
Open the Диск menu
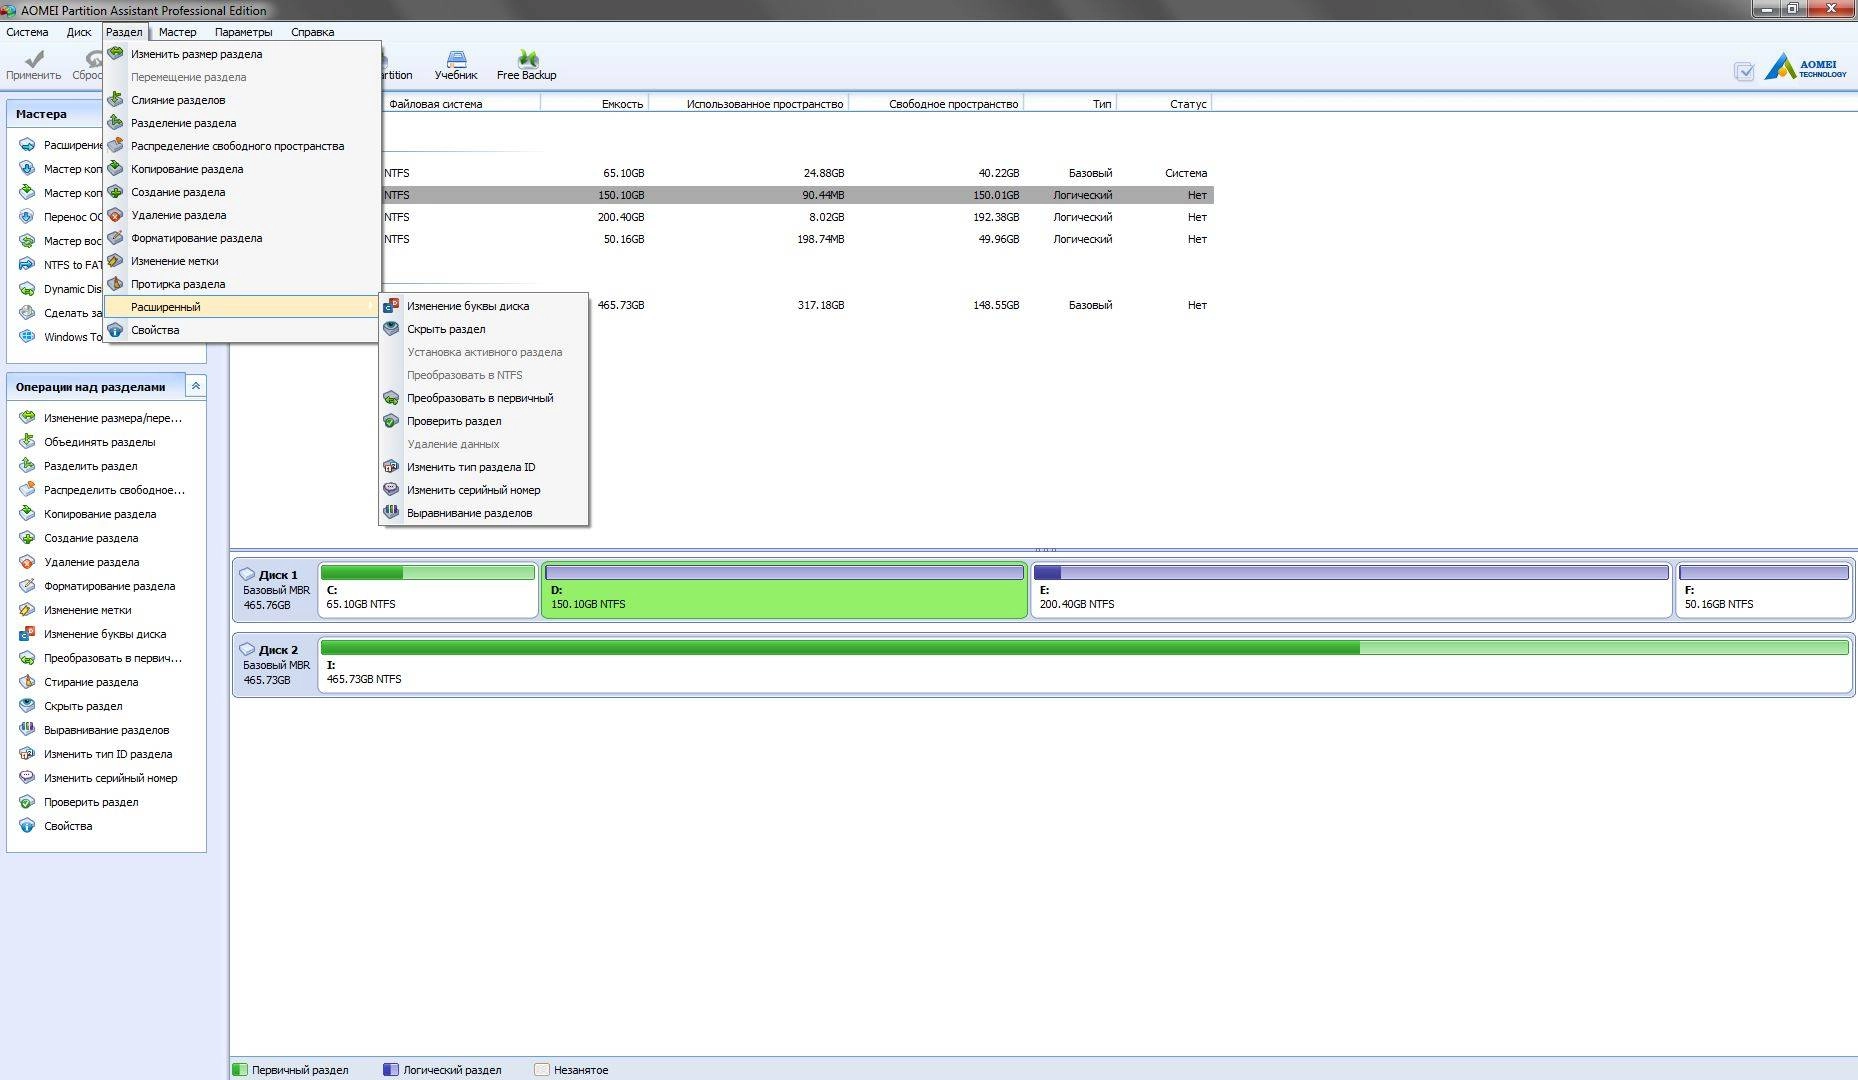point(79,32)
